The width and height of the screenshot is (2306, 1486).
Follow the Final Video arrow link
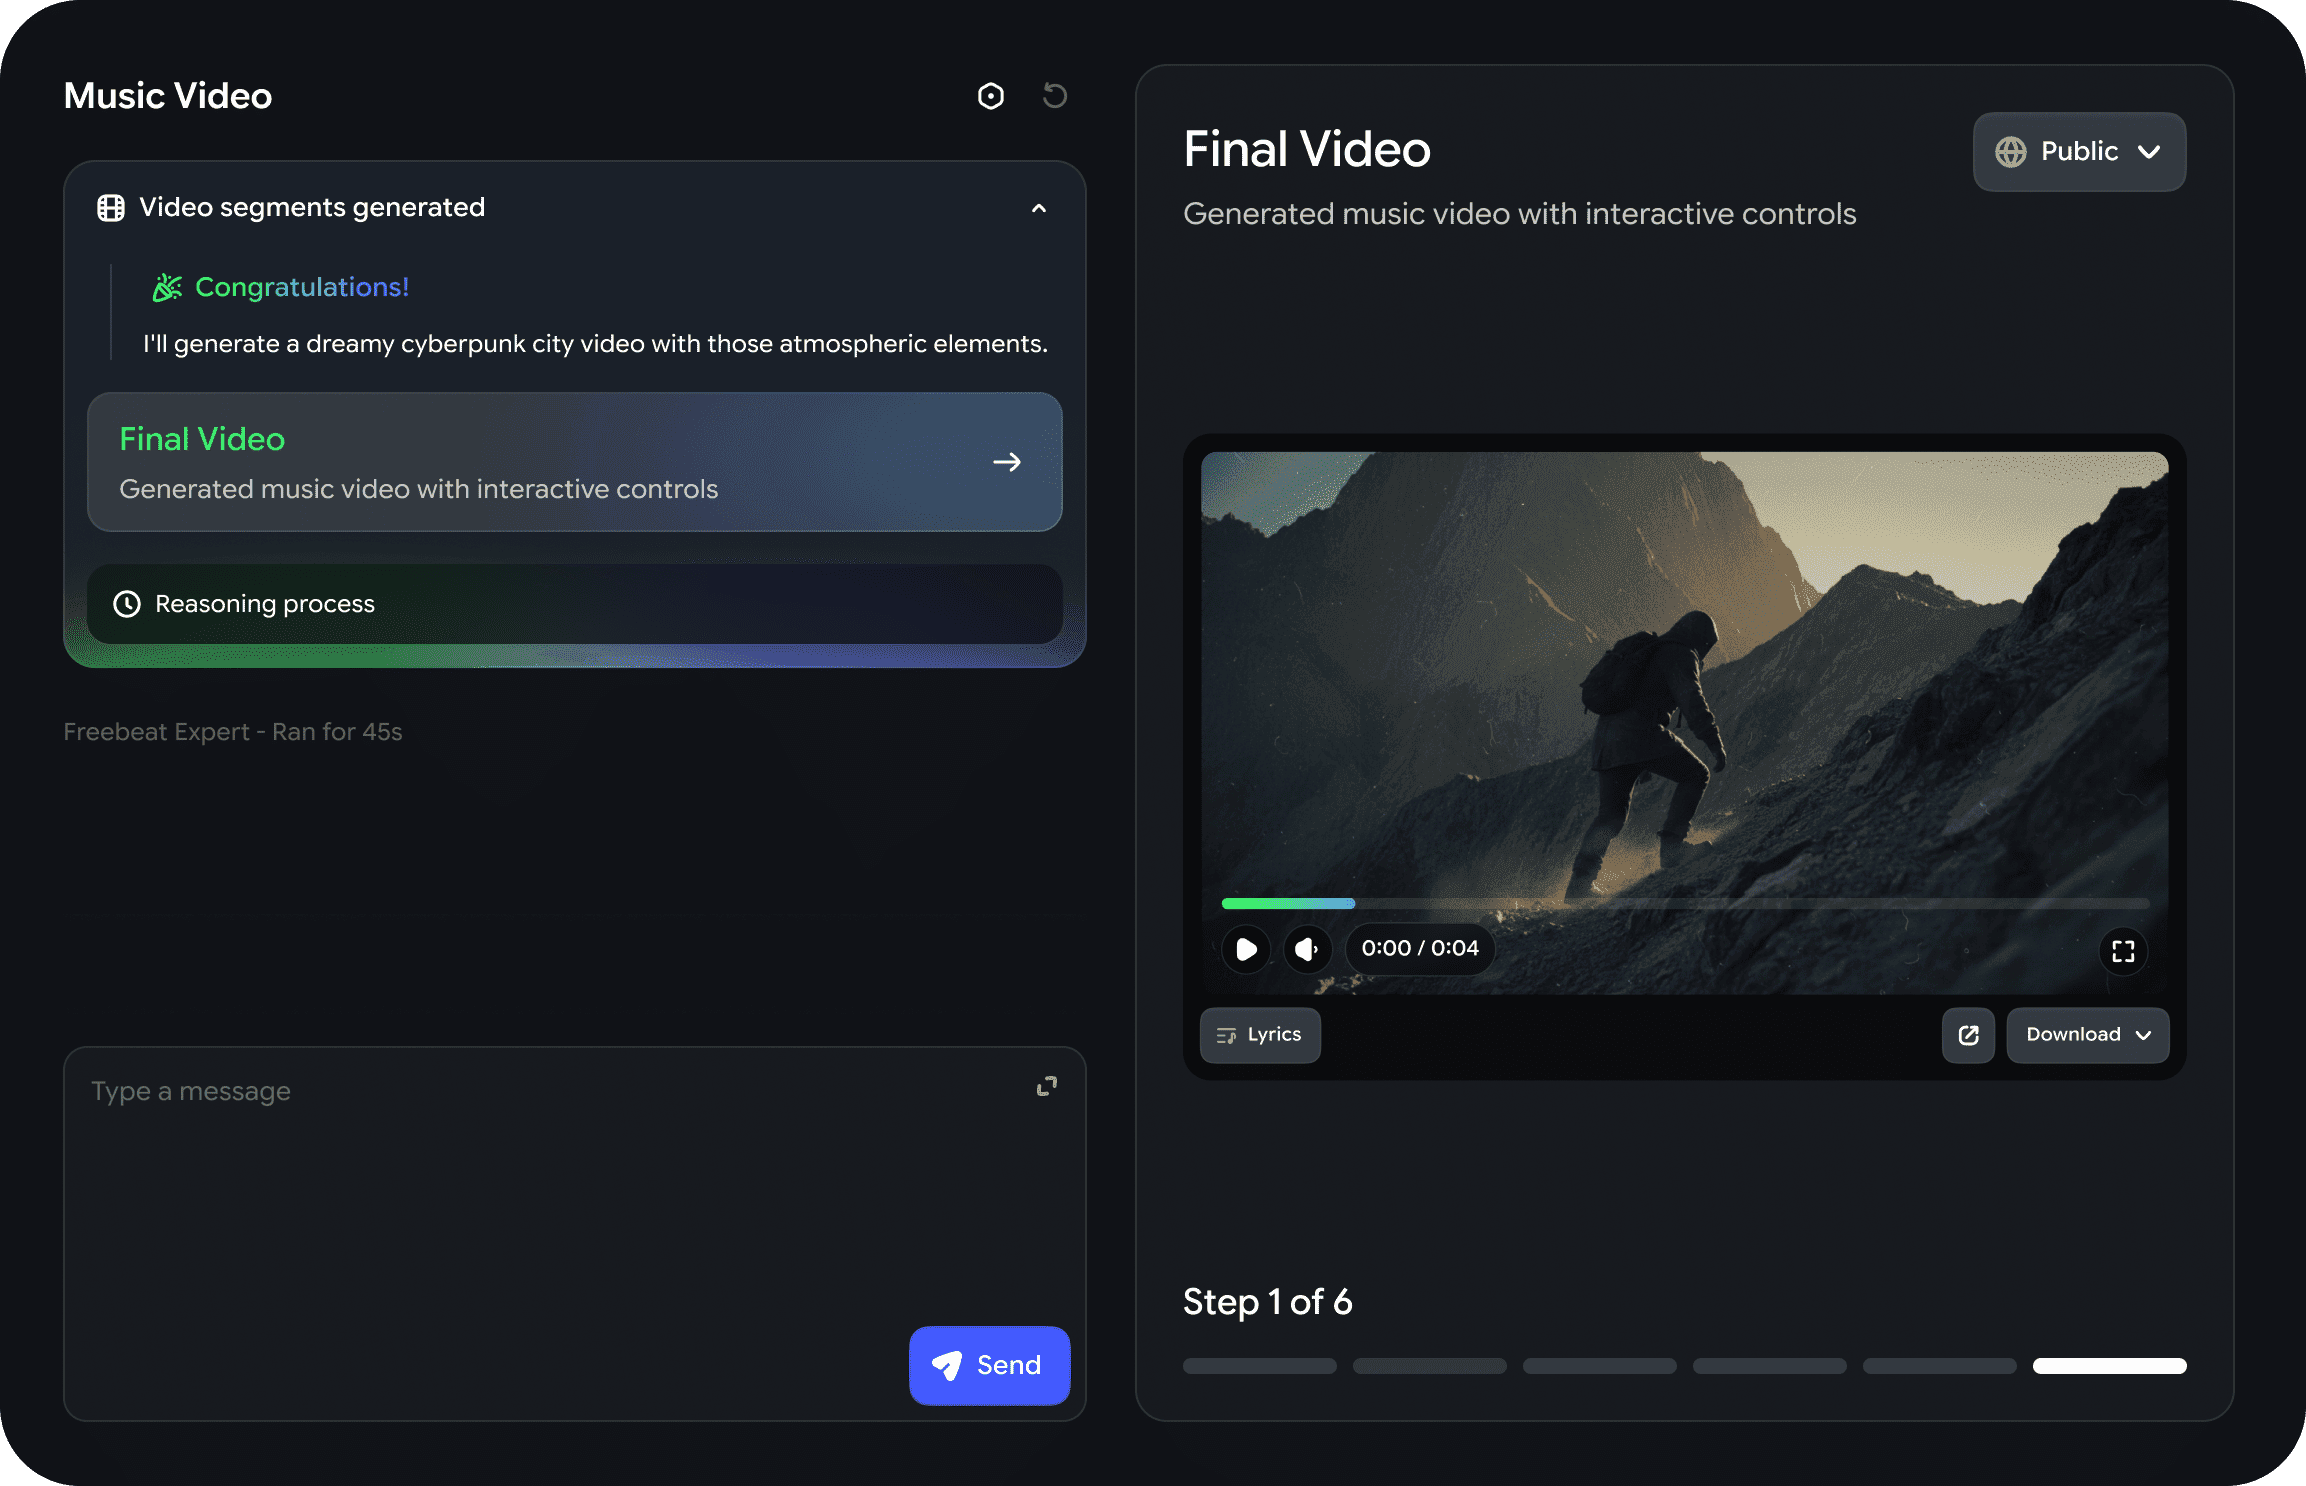pos(1007,462)
